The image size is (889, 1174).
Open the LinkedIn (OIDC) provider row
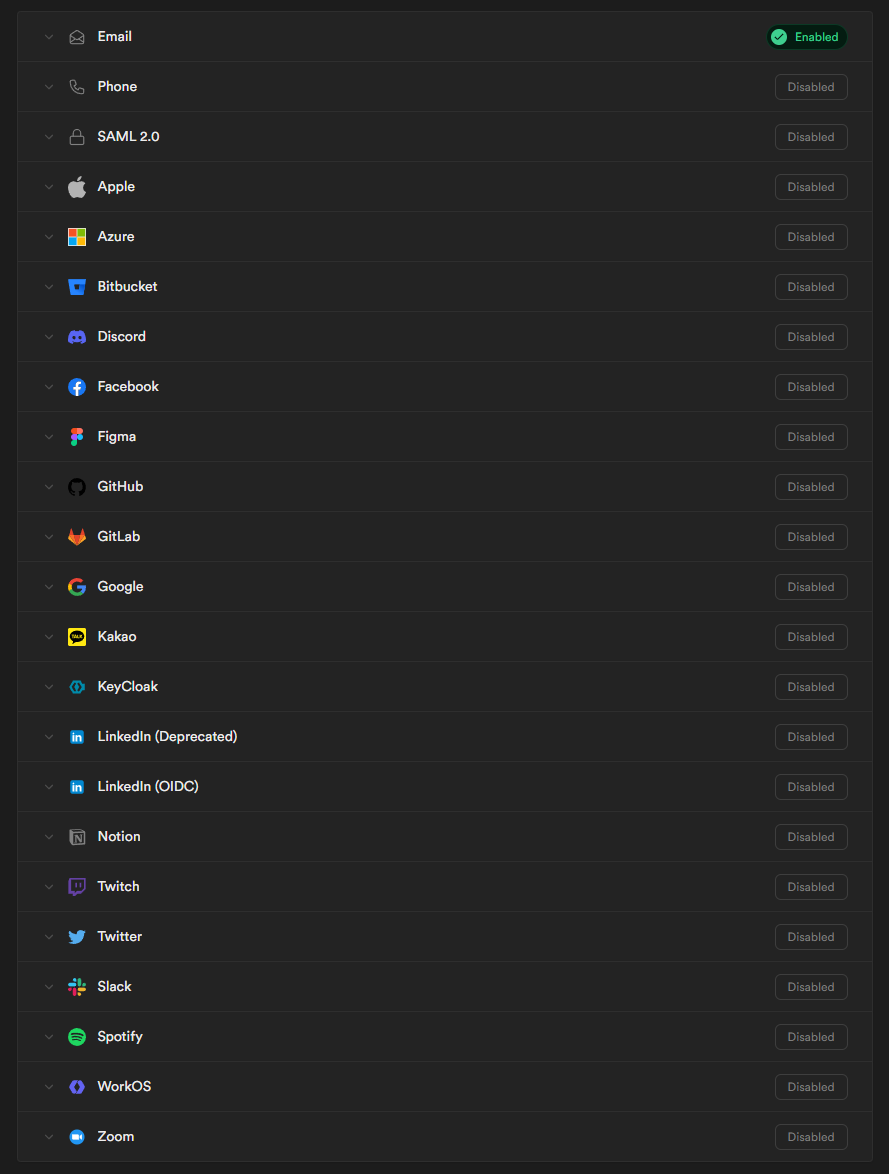148,787
